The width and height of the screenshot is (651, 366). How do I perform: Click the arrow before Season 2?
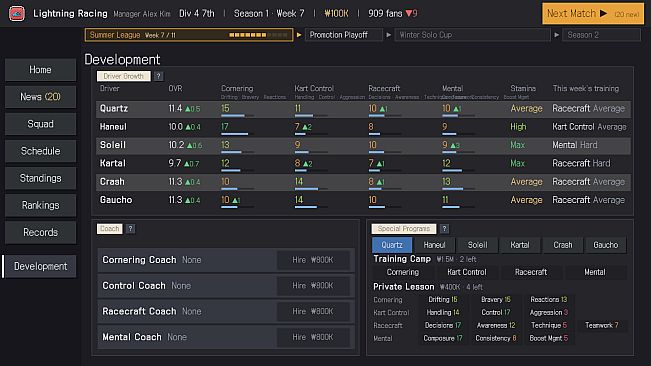[x=556, y=35]
